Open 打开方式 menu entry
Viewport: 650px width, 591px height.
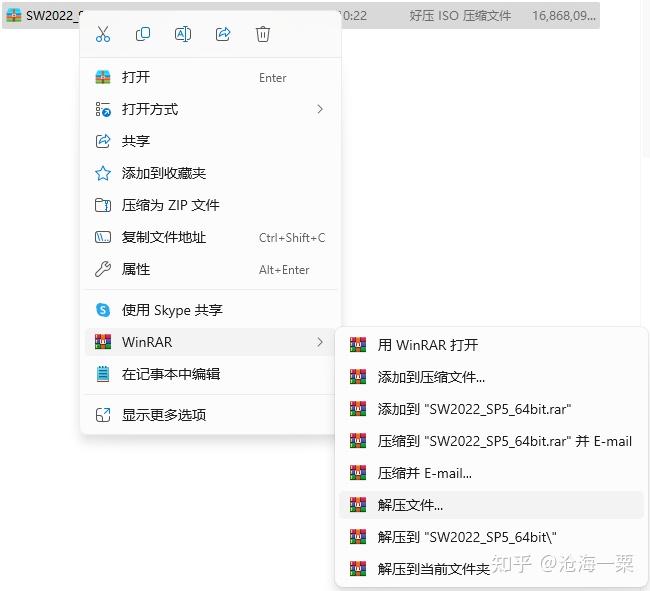[211, 109]
